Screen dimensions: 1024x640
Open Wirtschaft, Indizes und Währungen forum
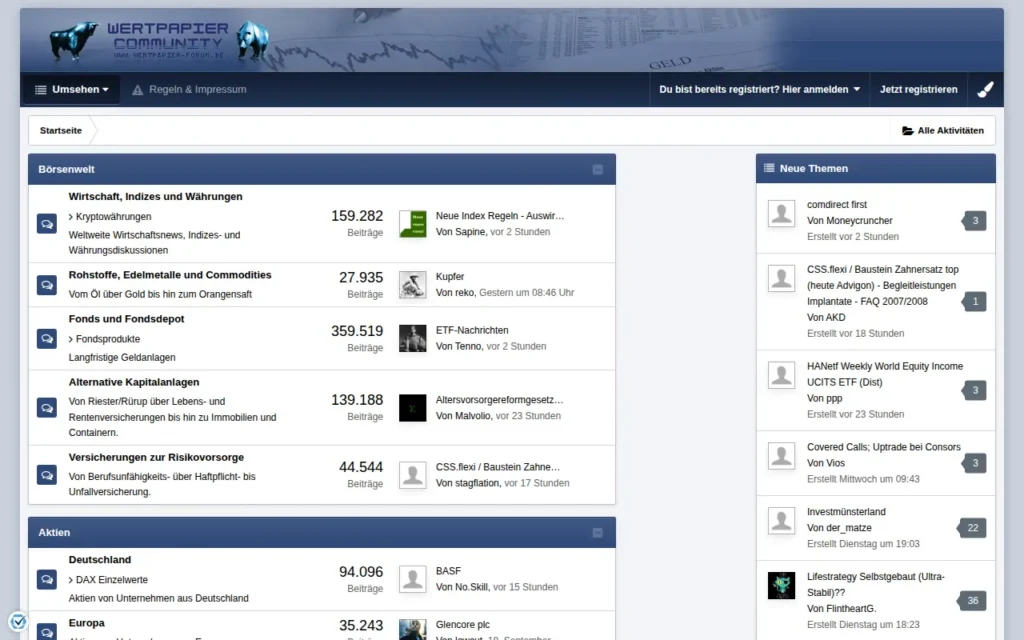click(x=155, y=197)
